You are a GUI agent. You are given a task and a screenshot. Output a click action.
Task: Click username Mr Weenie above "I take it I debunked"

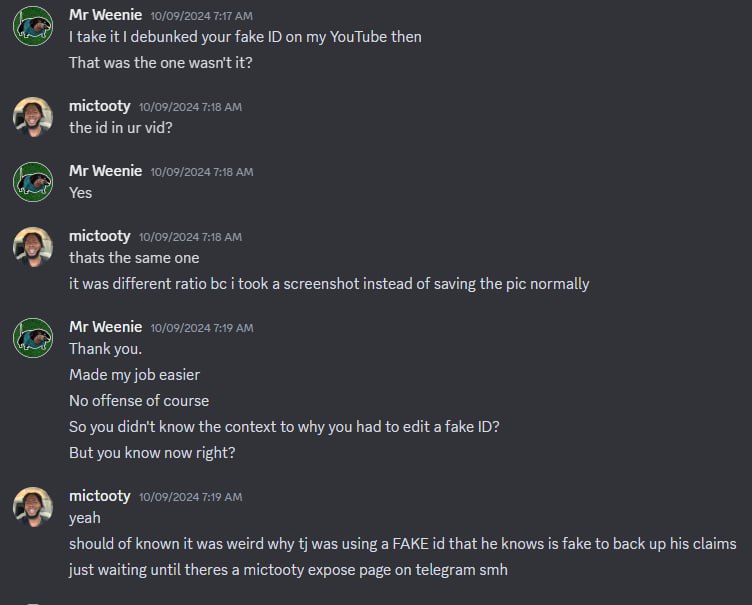tap(105, 15)
